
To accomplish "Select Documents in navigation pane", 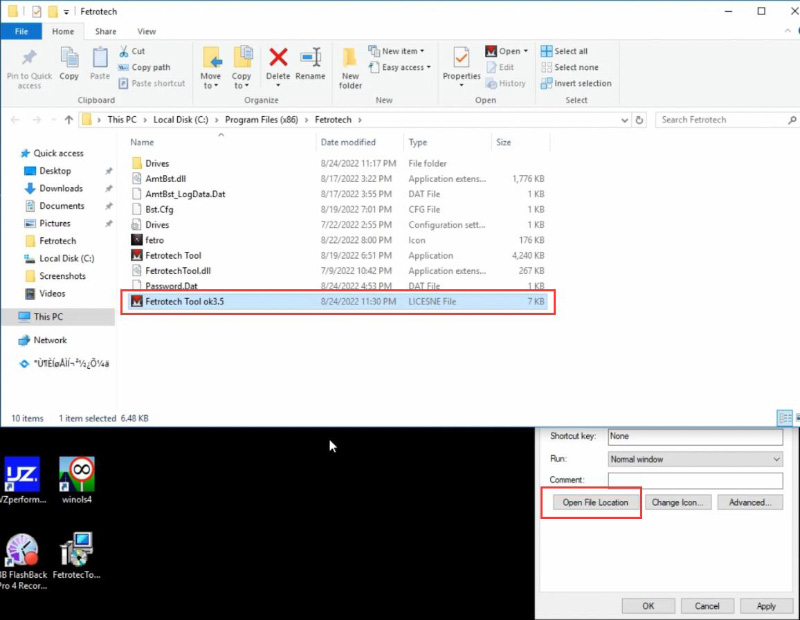I will point(62,206).
